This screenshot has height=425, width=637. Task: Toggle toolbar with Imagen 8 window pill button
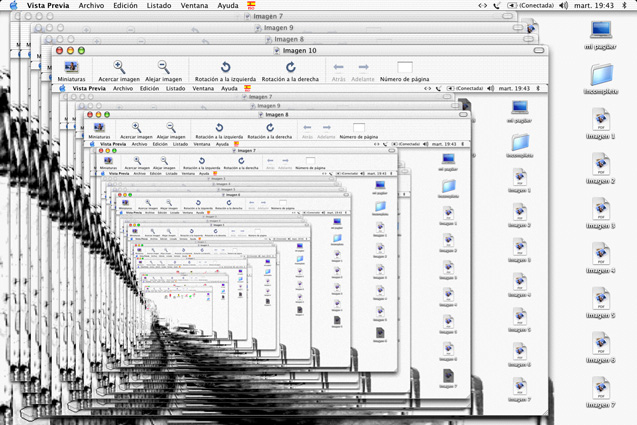pyautogui.click(x=528, y=39)
